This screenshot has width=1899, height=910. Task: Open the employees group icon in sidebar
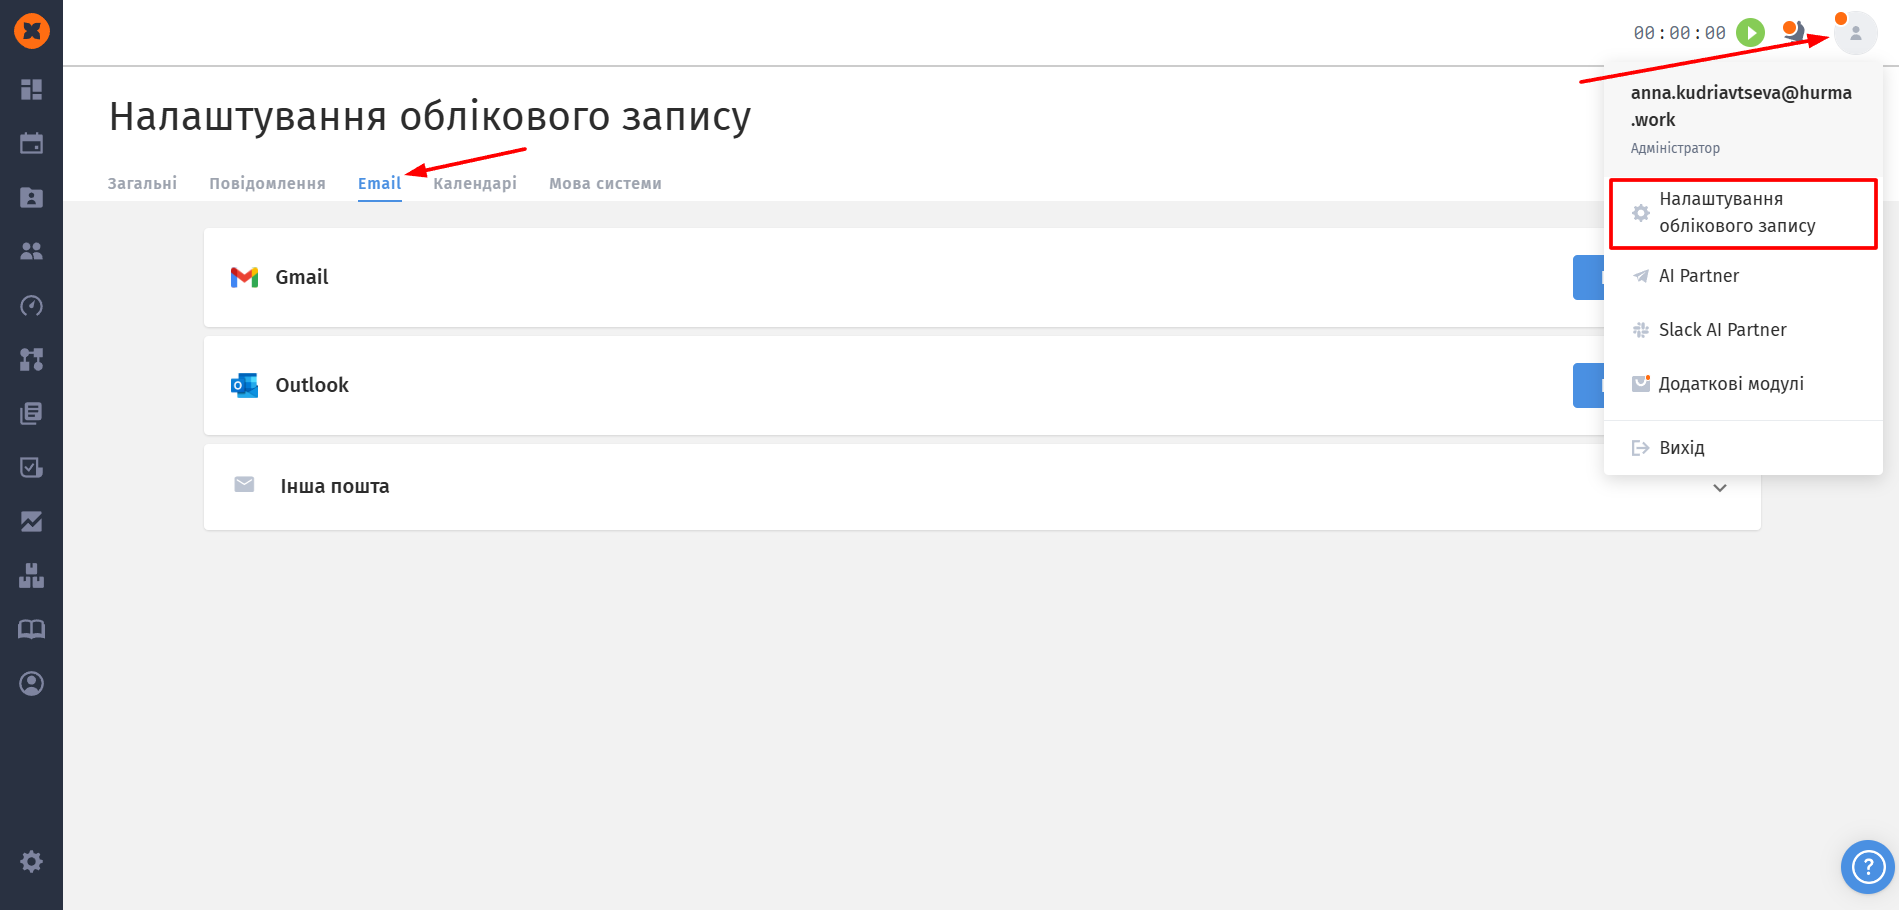coord(31,251)
